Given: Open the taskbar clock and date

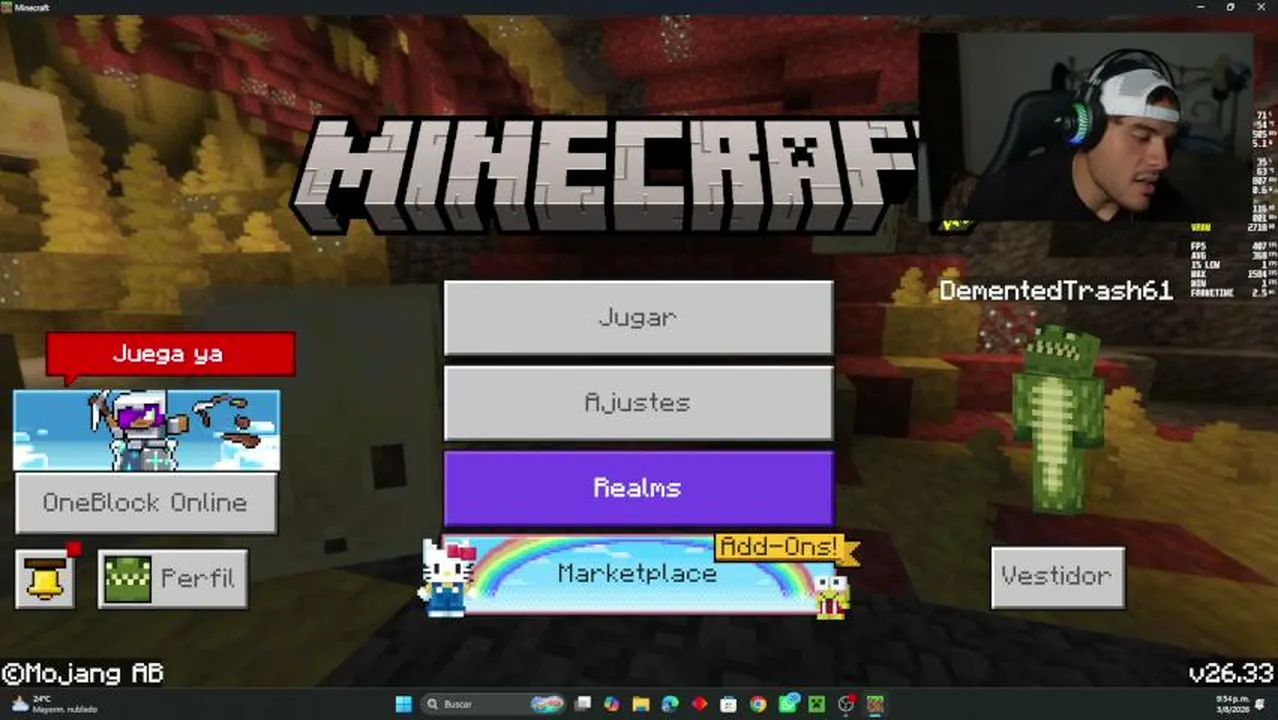Looking at the screenshot, I should point(1232,704).
